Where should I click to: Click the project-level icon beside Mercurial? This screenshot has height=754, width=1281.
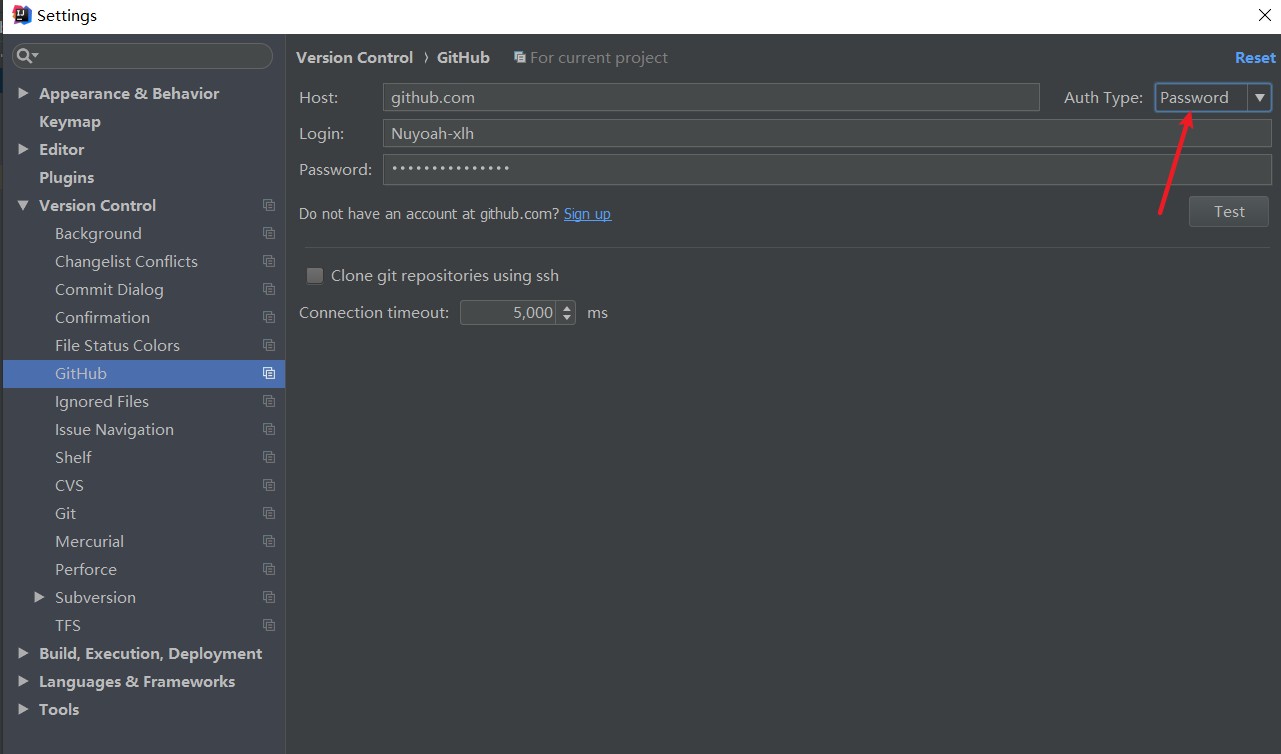point(269,541)
